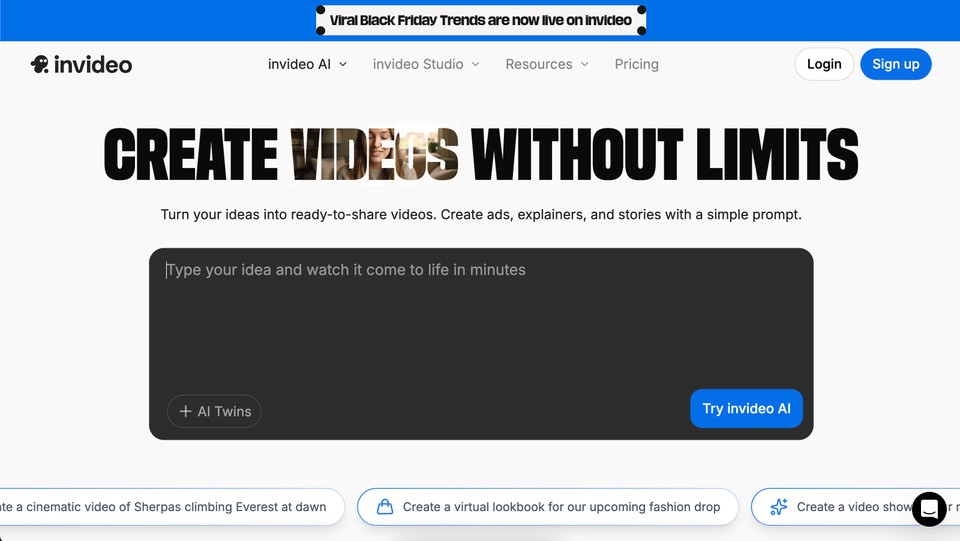
Task: Expand the chevron next to invideo Studio
Action: point(476,64)
